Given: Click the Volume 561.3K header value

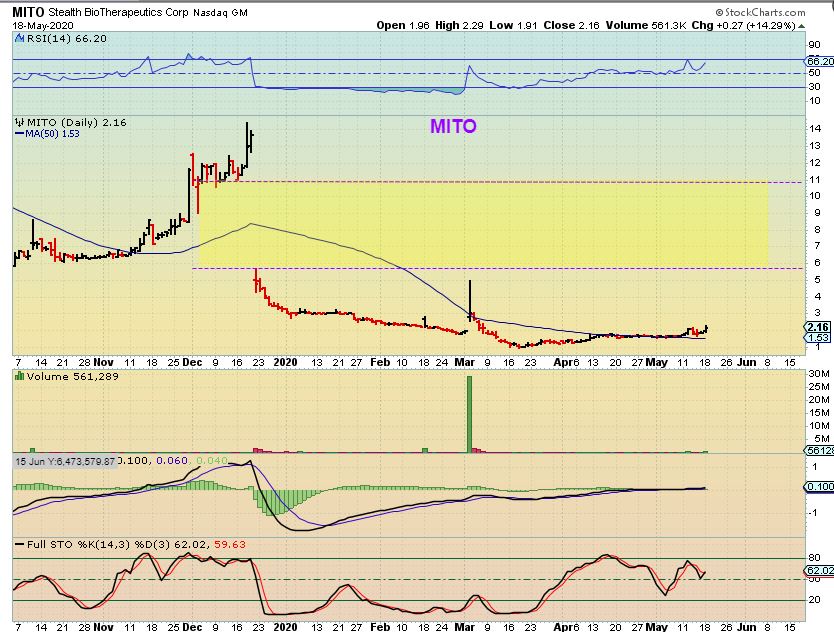Looking at the screenshot, I should pos(646,25).
